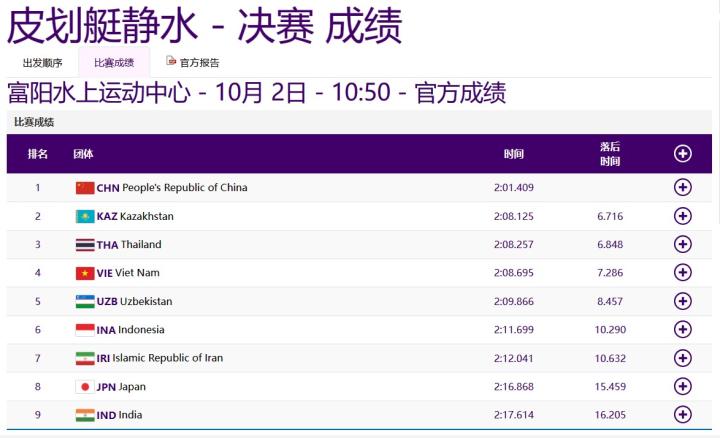The width and height of the screenshot is (720, 438).
Task: Expand all rows via header plus icon
Action: [x=683, y=154]
